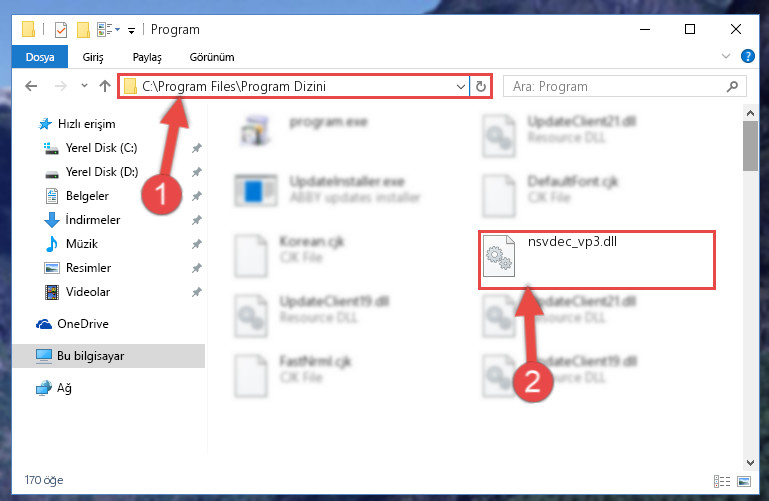Screen dimensions: 769x501
Task: Click the Properties checkmark icon in title bar
Action: [61, 30]
